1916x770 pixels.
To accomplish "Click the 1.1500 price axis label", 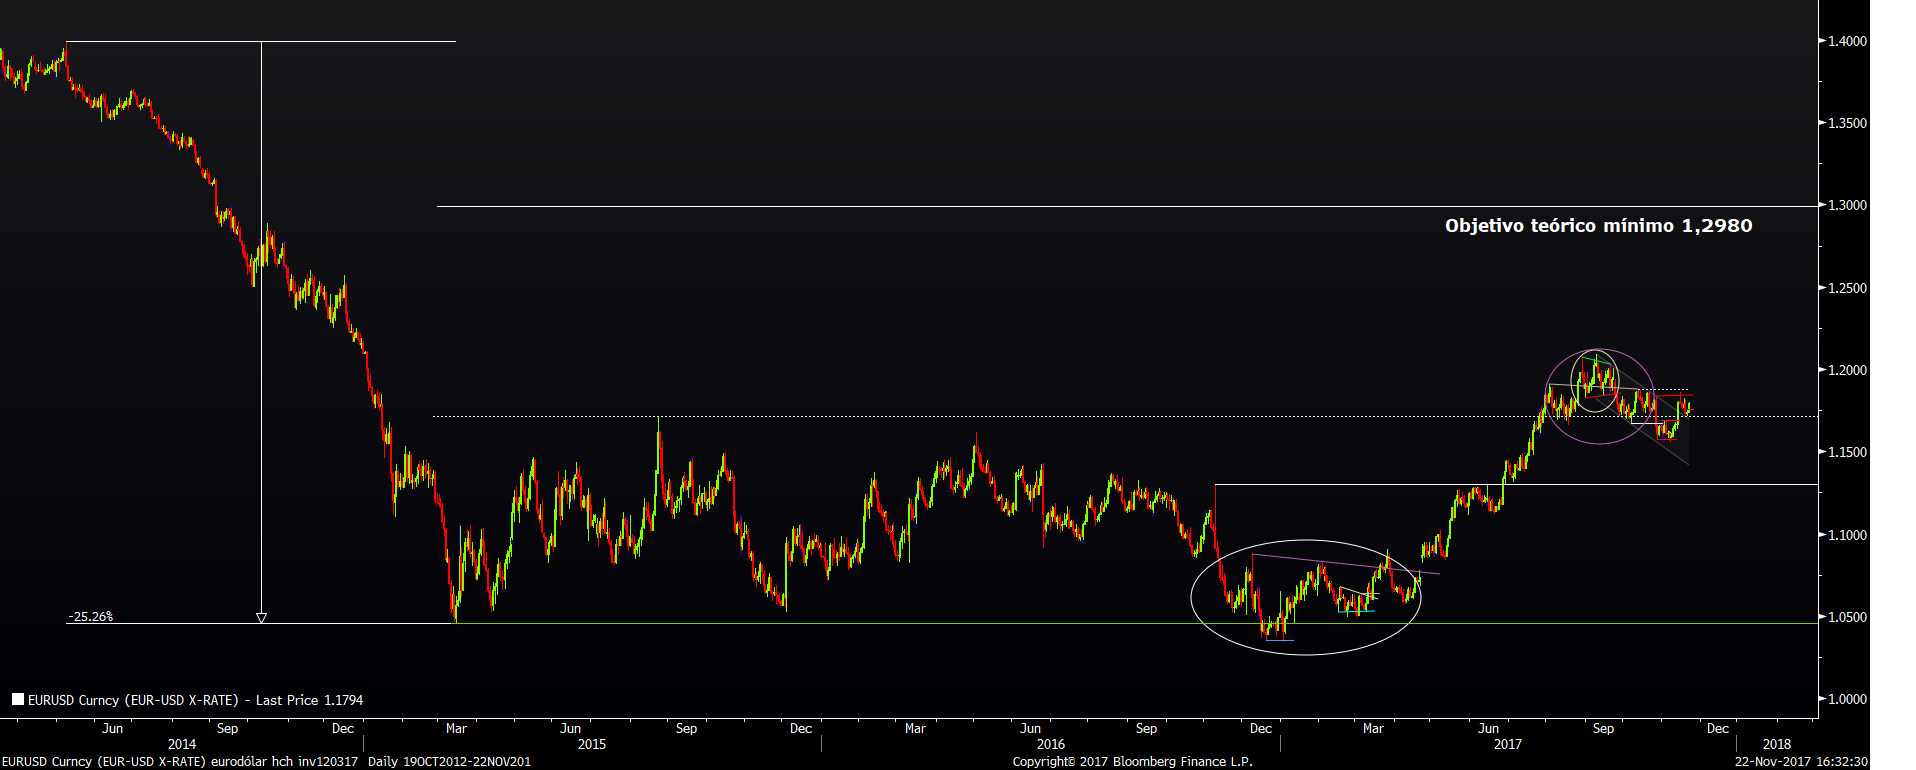I will pos(1848,452).
